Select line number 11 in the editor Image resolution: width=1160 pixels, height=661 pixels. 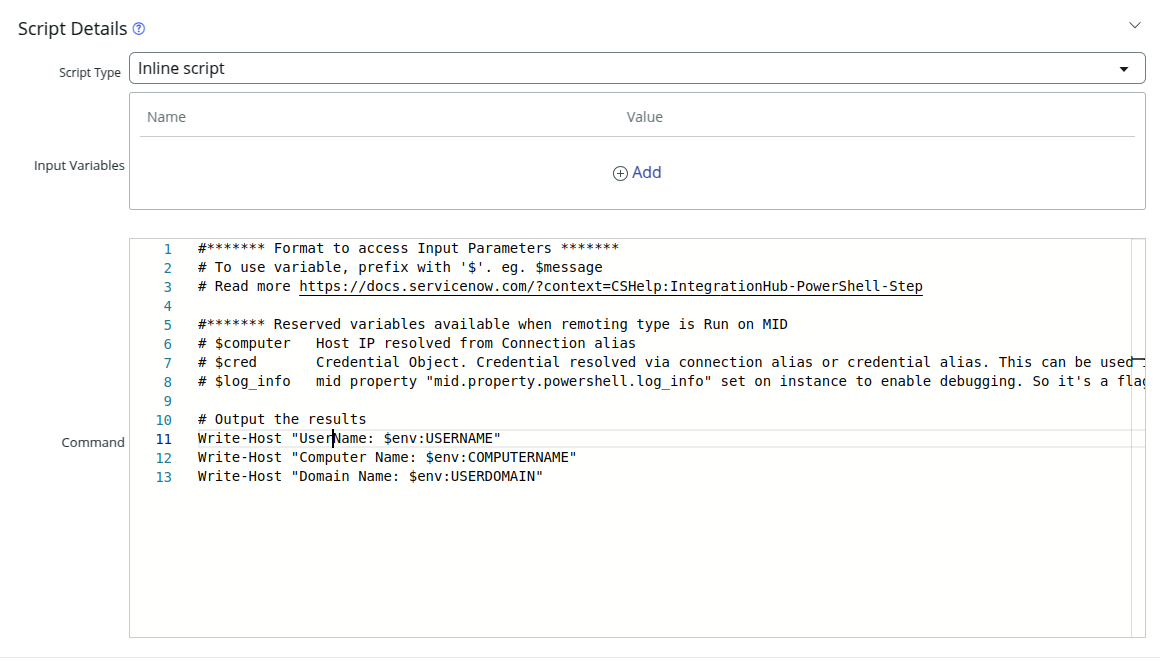click(163, 438)
